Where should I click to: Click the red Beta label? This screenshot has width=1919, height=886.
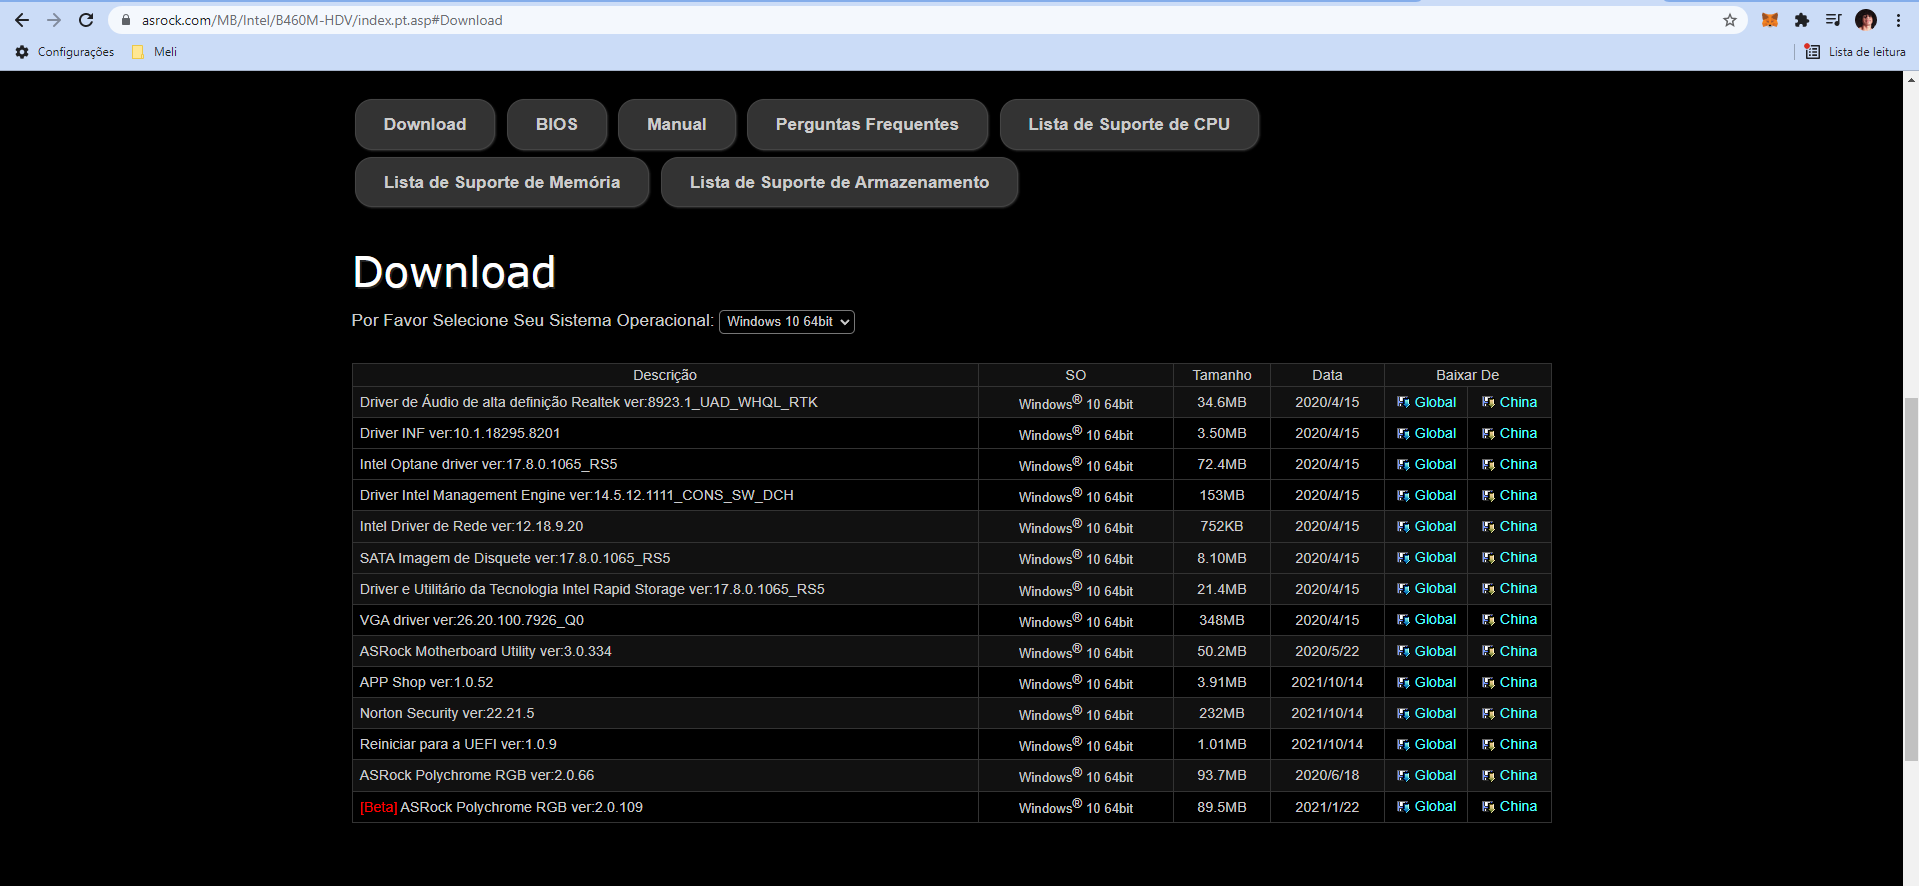tap(379, 807)
